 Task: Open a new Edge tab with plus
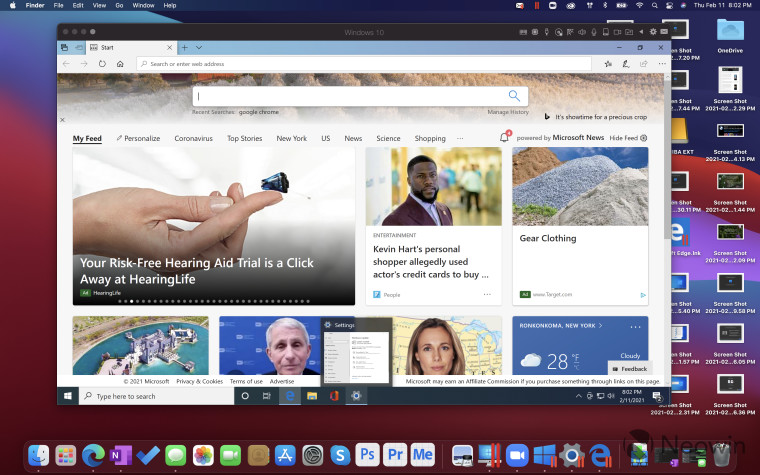point(184,48)
